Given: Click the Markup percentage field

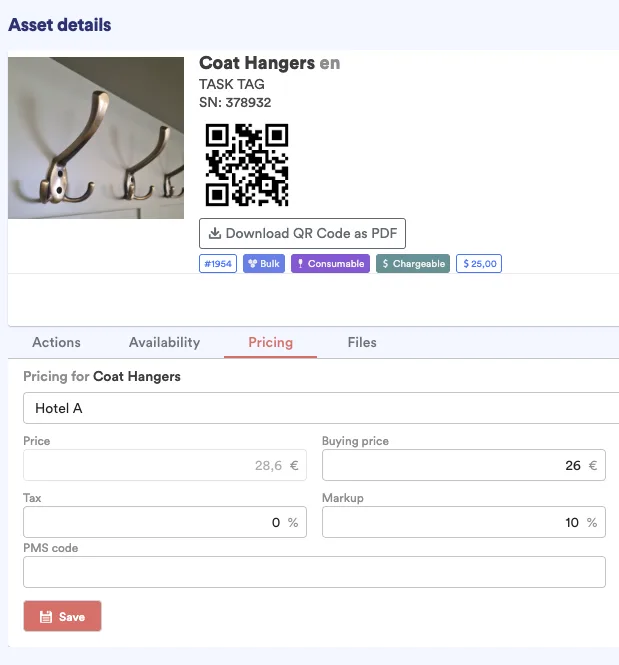Looking at the screenshot, I should pyautogui.click(x=464, y=522).
